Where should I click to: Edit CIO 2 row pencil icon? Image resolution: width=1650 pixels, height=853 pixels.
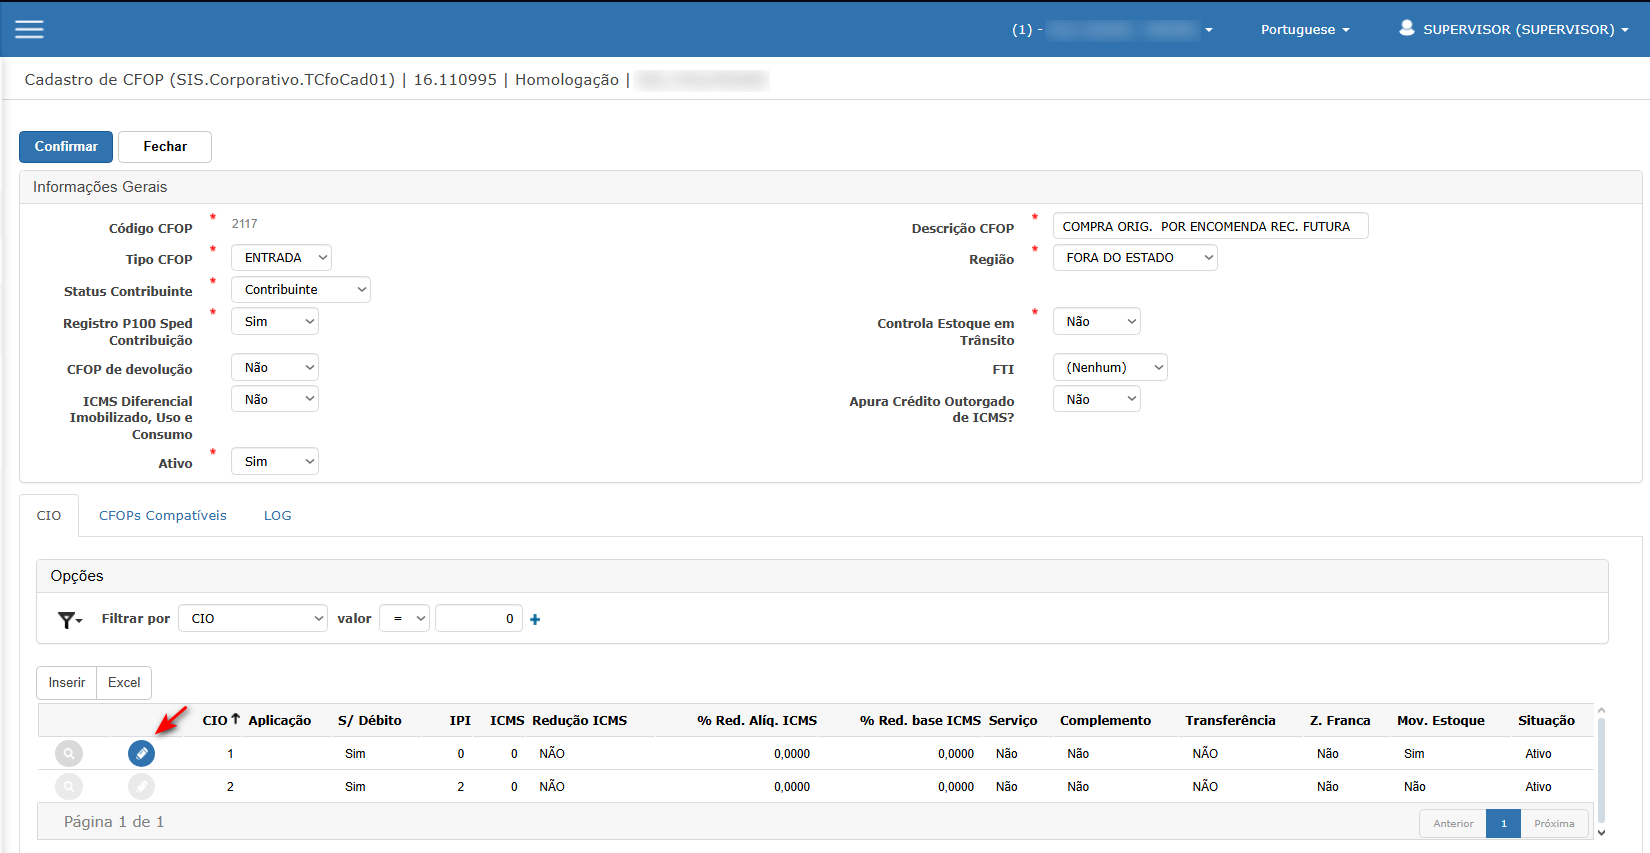142,787
